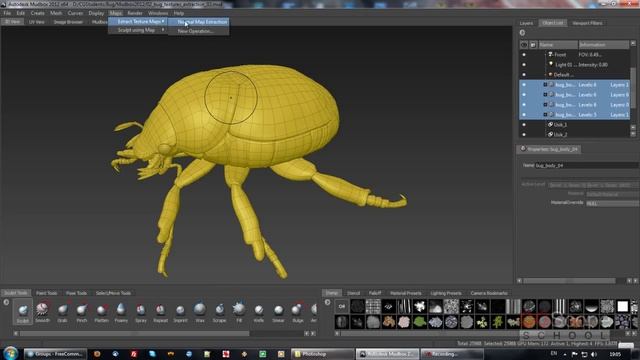The height and width of the screenshot is (360, 640).
Task: Open the MaterialOverride dropdown
Action: pos(613,203)
